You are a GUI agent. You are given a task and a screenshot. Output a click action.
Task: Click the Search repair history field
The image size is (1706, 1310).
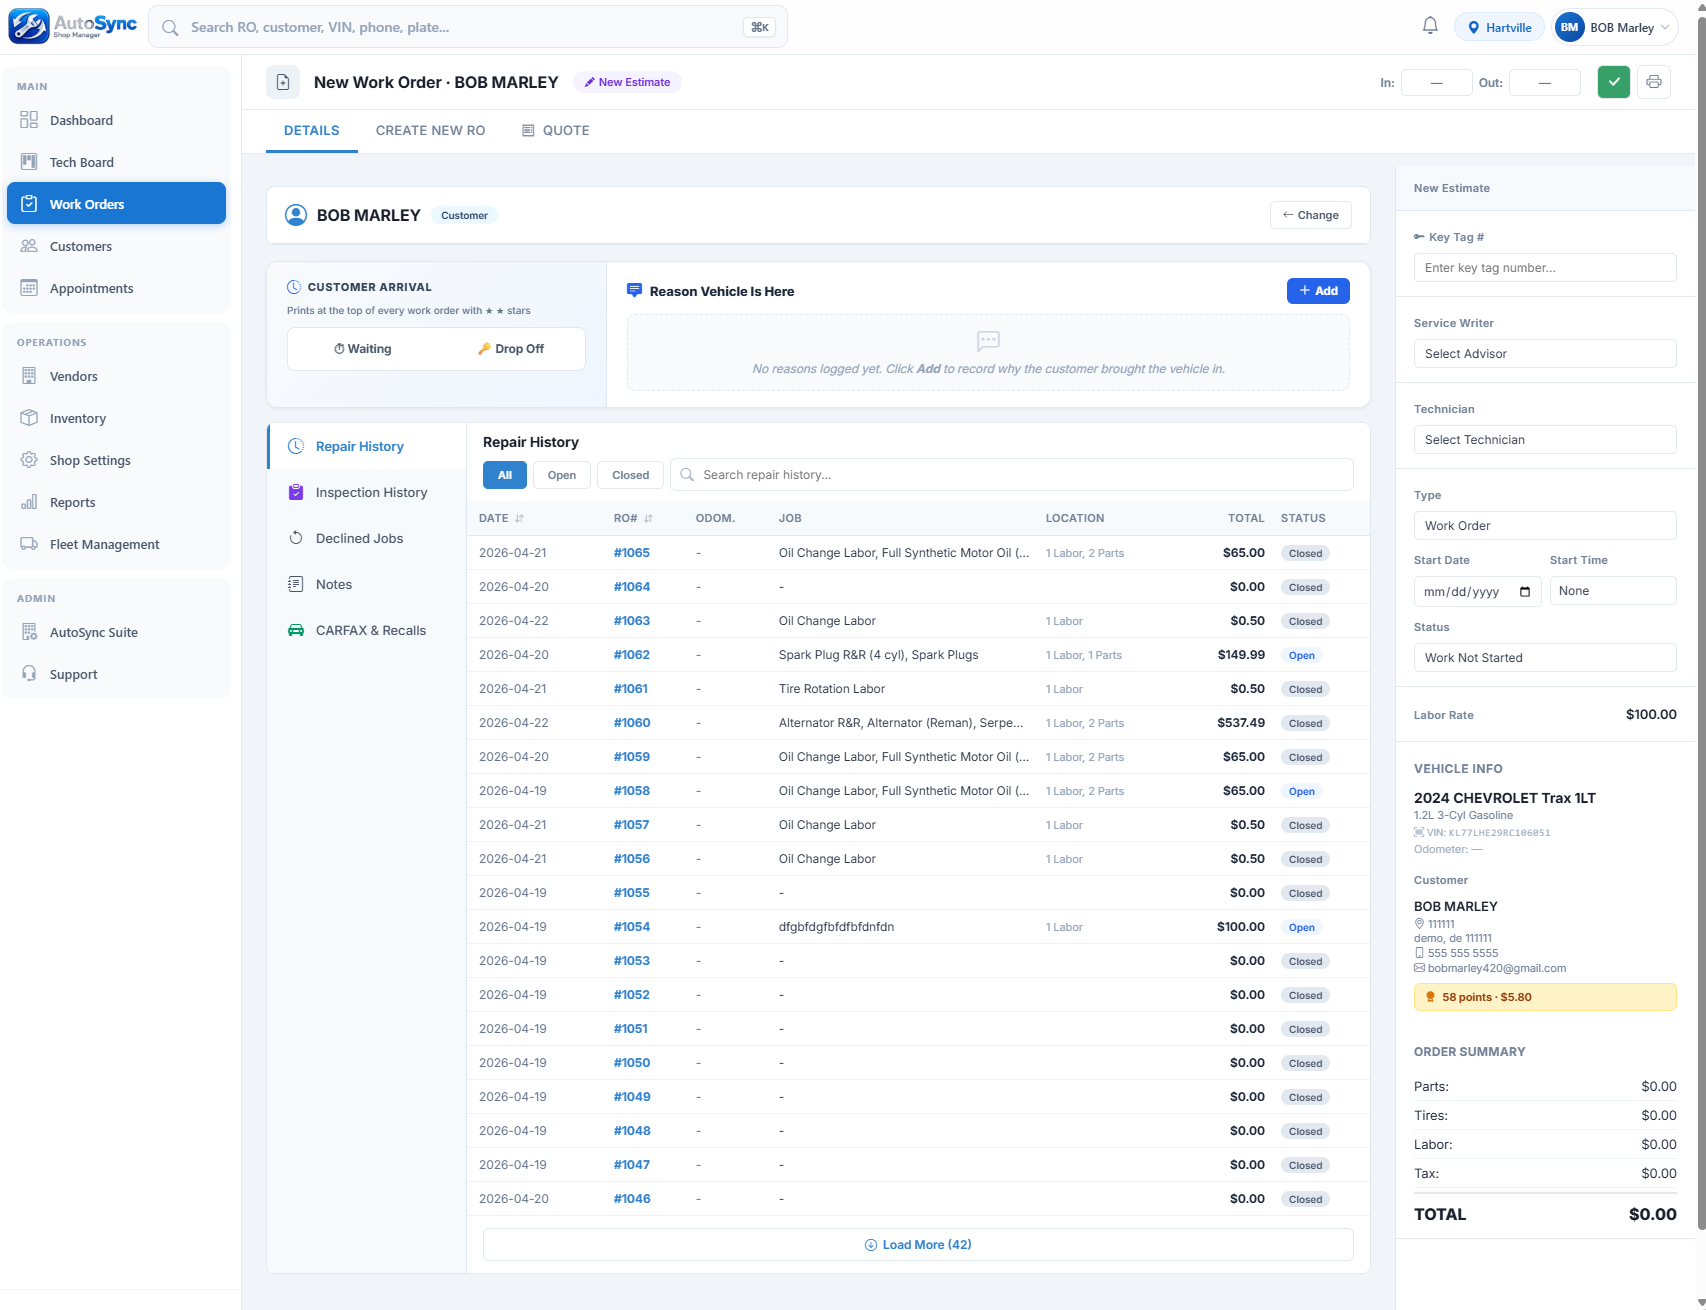pyautogui.click(x=1012, y=475)
